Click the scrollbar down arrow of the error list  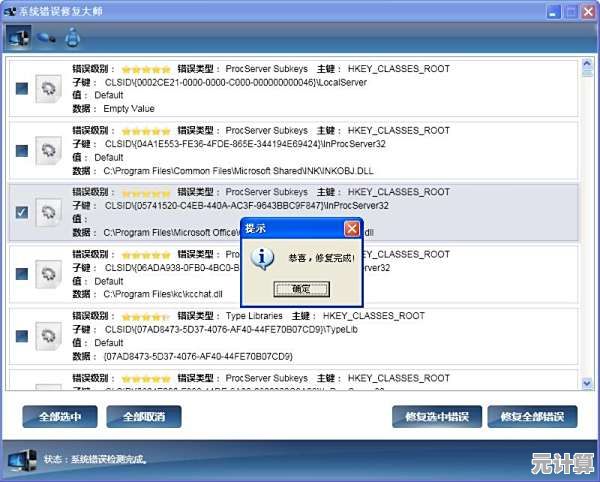click(585, 382)
